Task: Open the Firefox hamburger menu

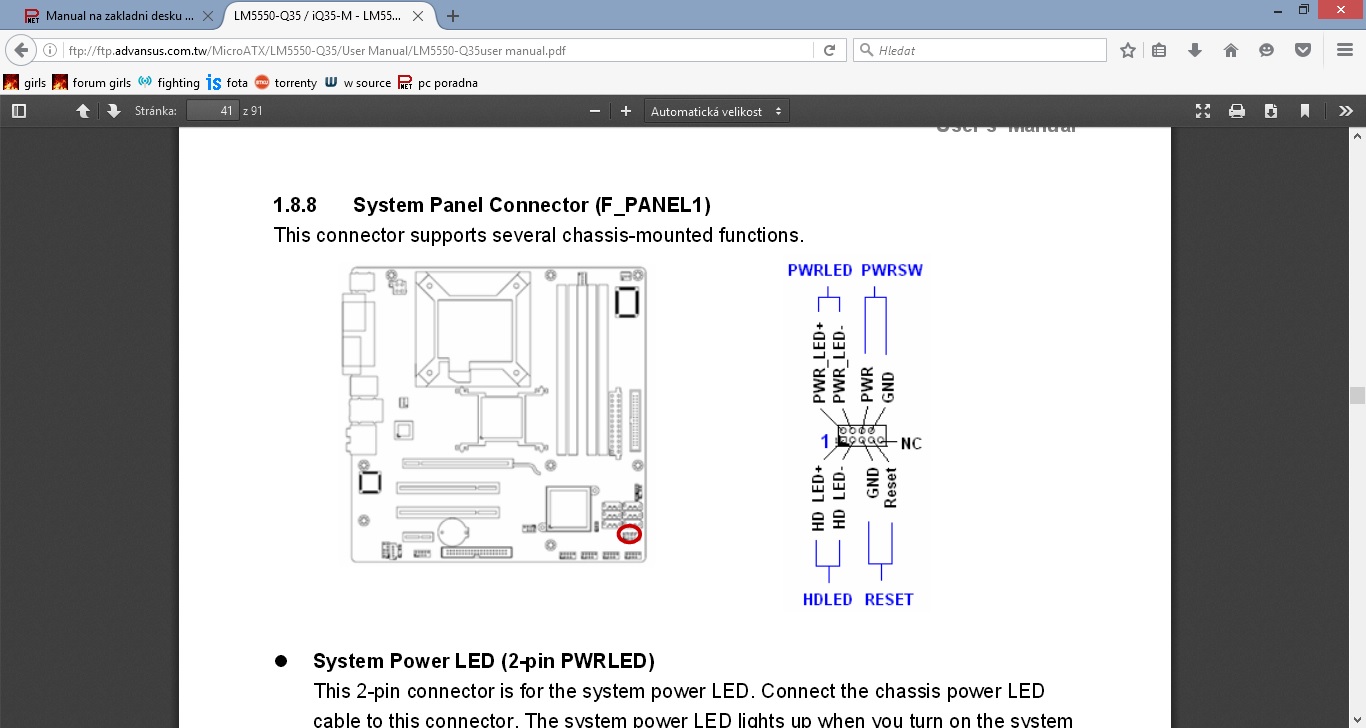Action: tap(1345, 50)
